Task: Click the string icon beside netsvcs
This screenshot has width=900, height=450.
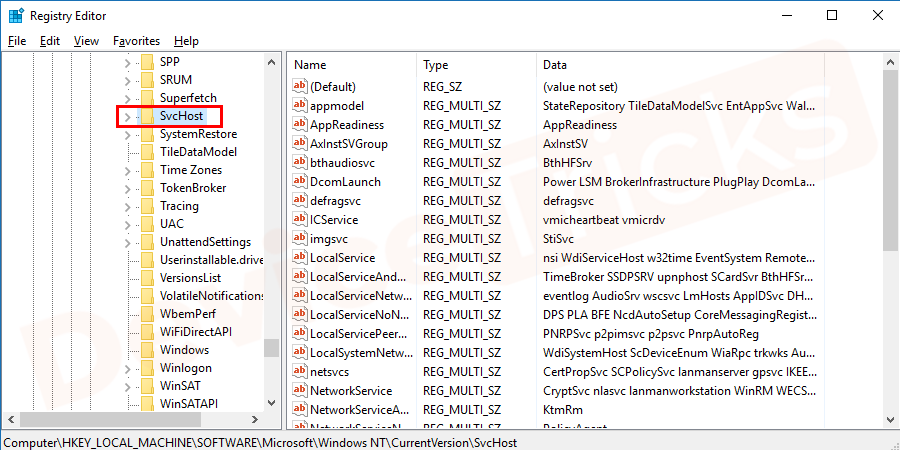Action: (300, 372)
